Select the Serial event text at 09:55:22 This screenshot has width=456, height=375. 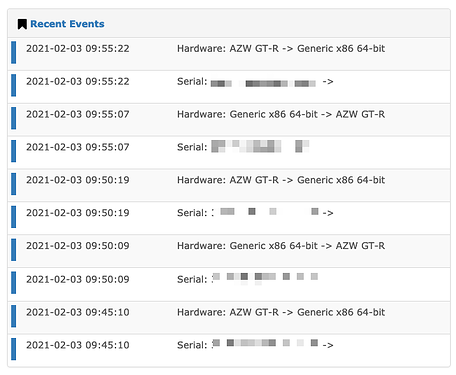[255, 82]
